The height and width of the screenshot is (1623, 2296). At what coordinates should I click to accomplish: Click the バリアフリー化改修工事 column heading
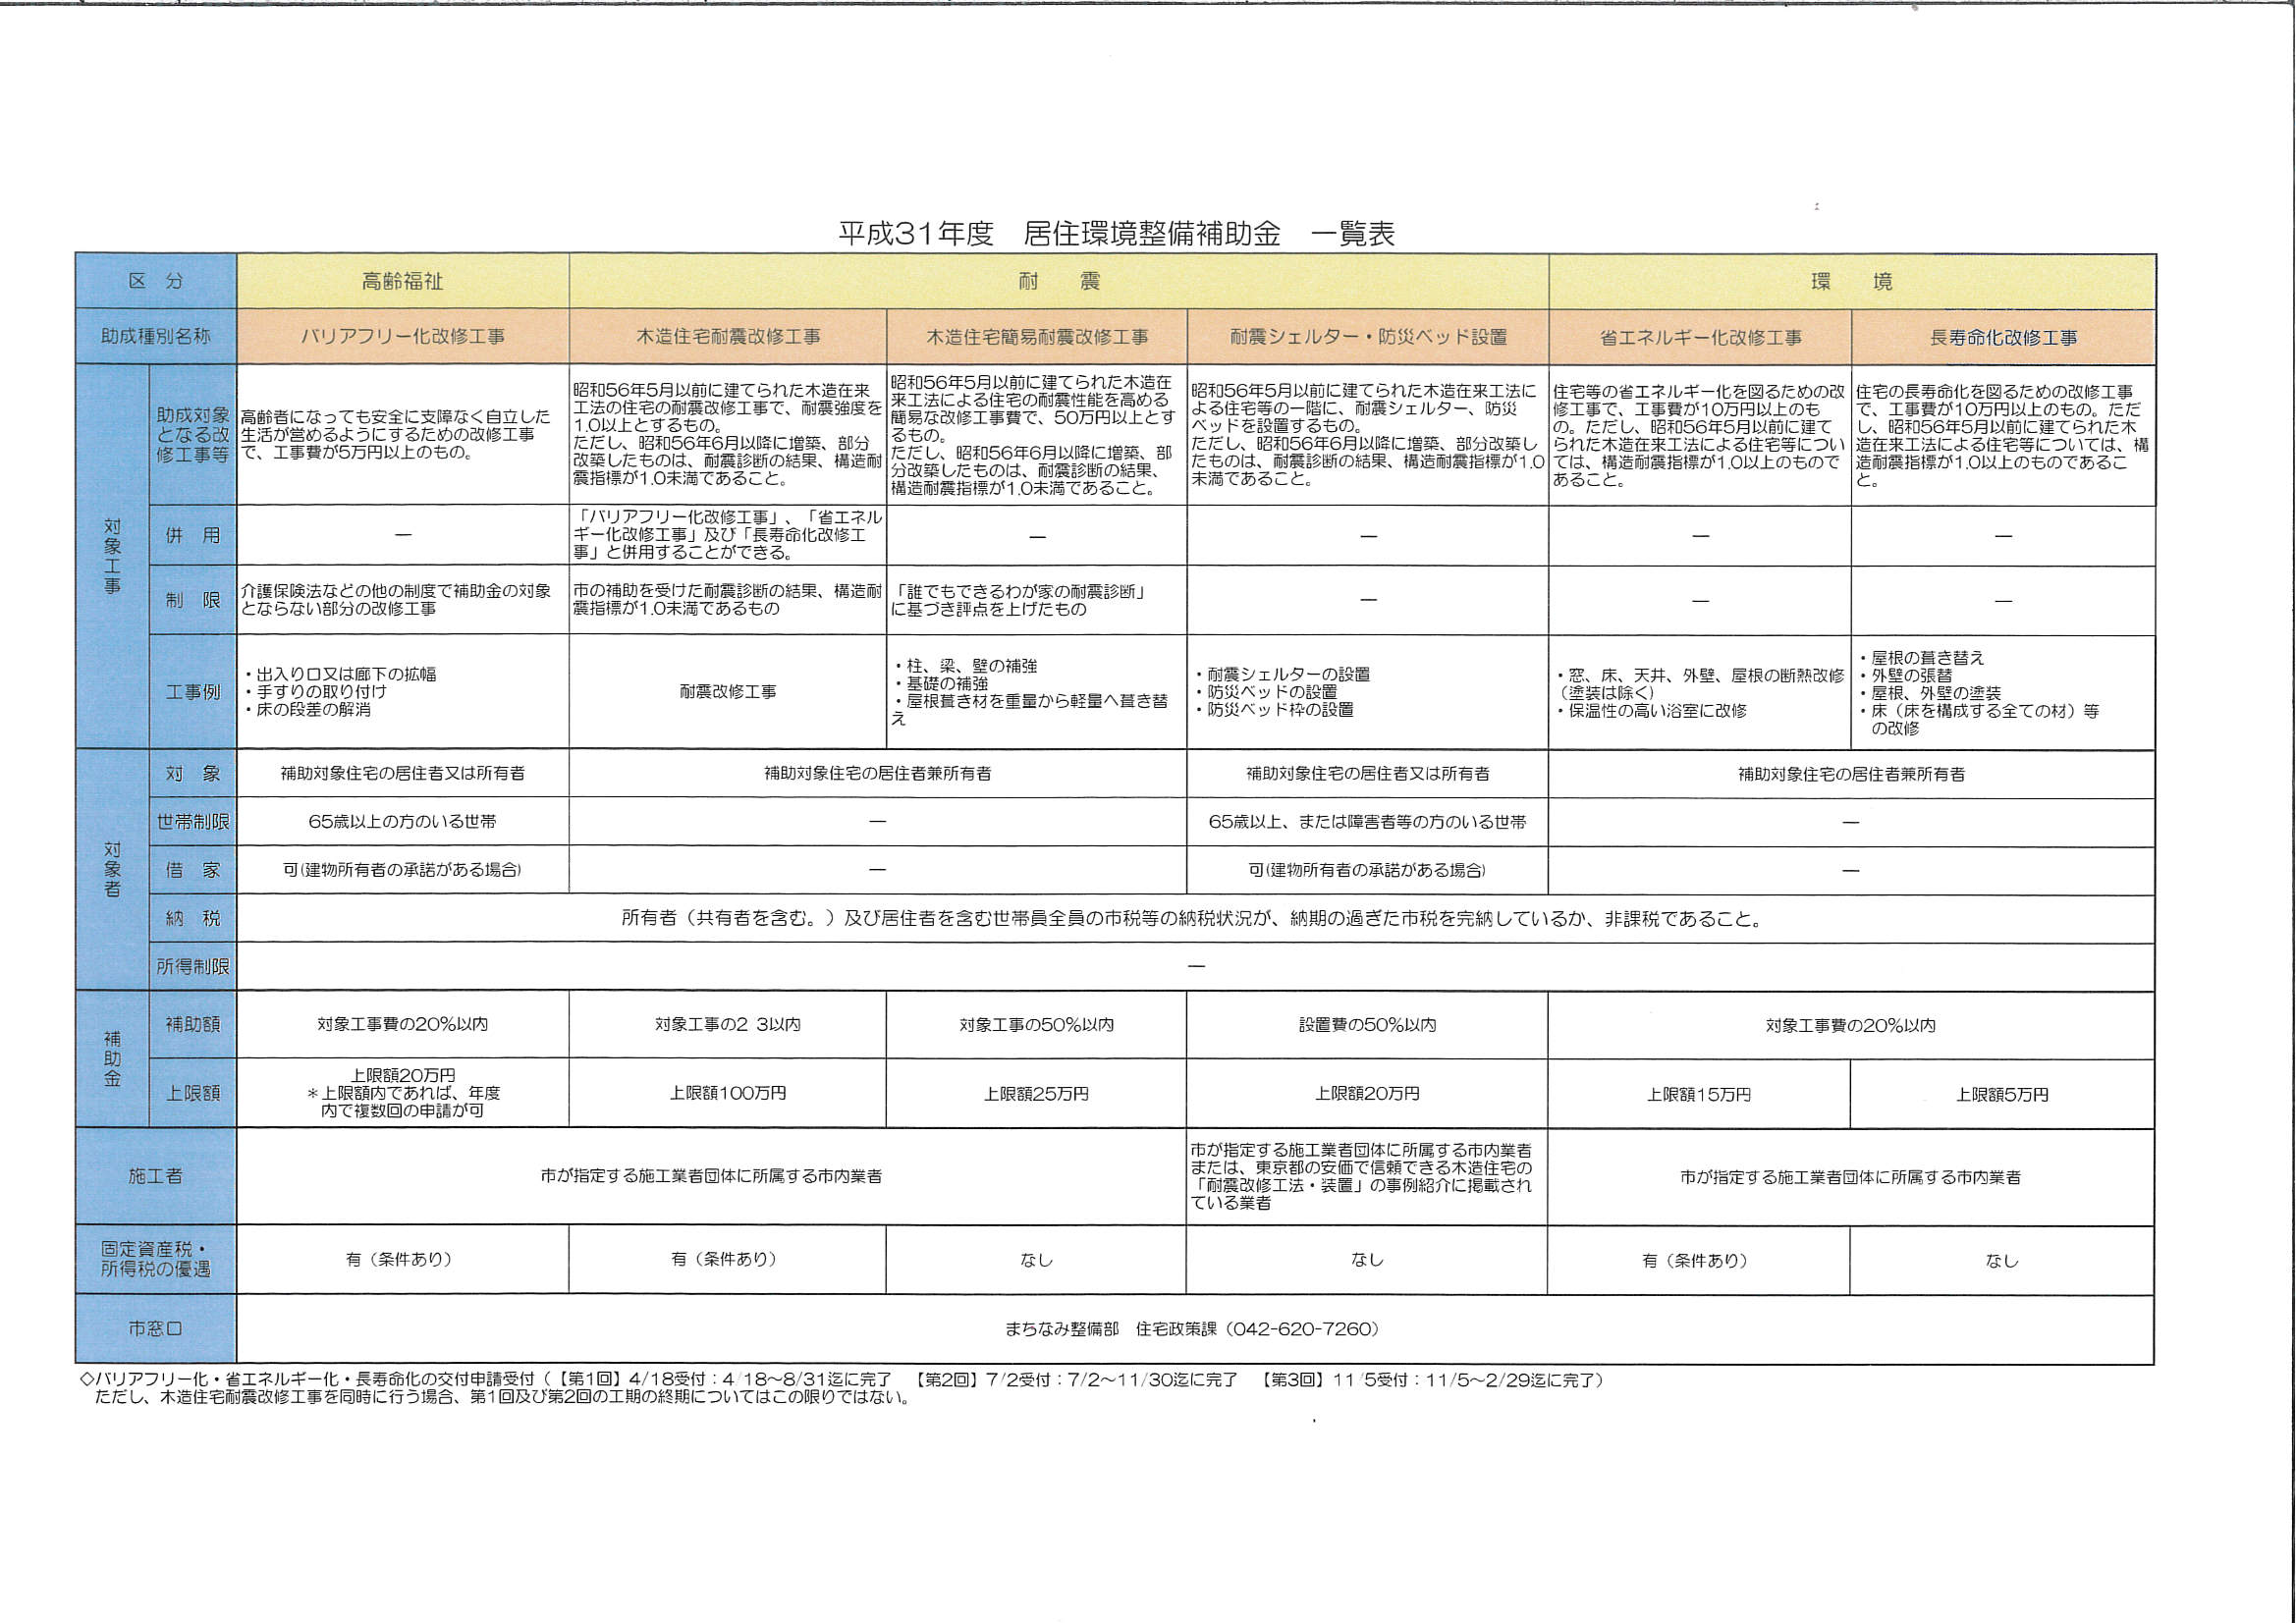coord(402,337)
